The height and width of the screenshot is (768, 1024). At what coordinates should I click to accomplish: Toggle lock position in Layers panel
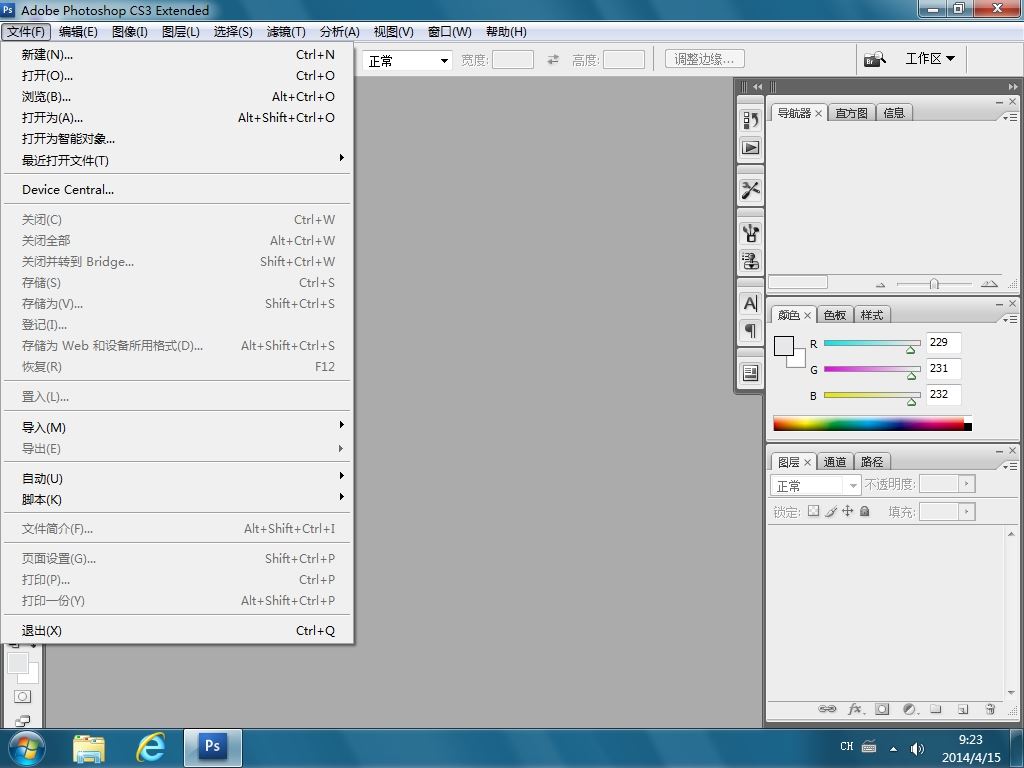[848, 511]
